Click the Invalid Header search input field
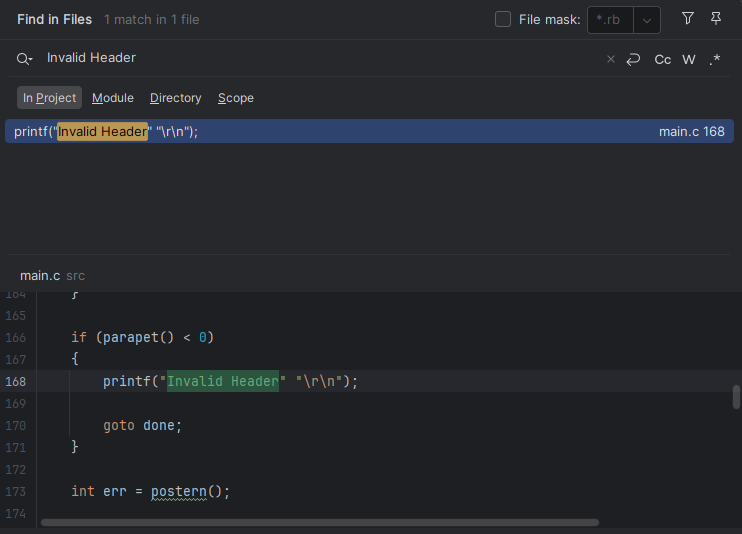742x534 pixels. tap(300, 59)
